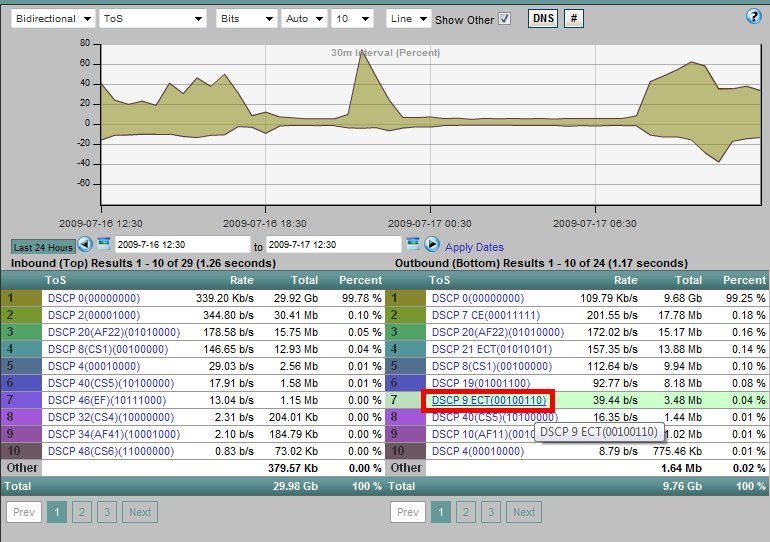Open the ToS report type dropdown
Viewport: 770px width, 542px height.
(x=153, y=19)
